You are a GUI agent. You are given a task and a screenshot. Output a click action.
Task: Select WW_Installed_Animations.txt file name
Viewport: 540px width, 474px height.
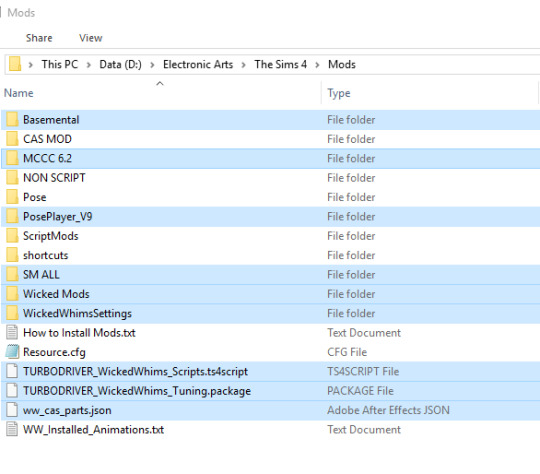point(93,430)
